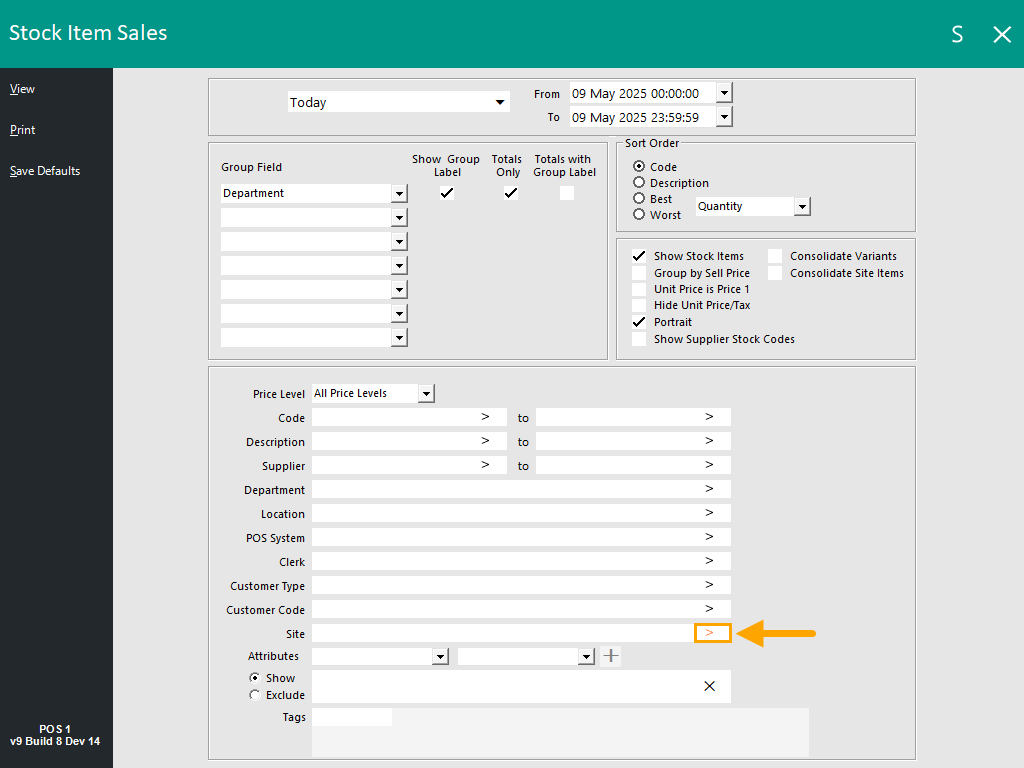
Task: Select Code sort order radio
Action: (x=639, y=167)
